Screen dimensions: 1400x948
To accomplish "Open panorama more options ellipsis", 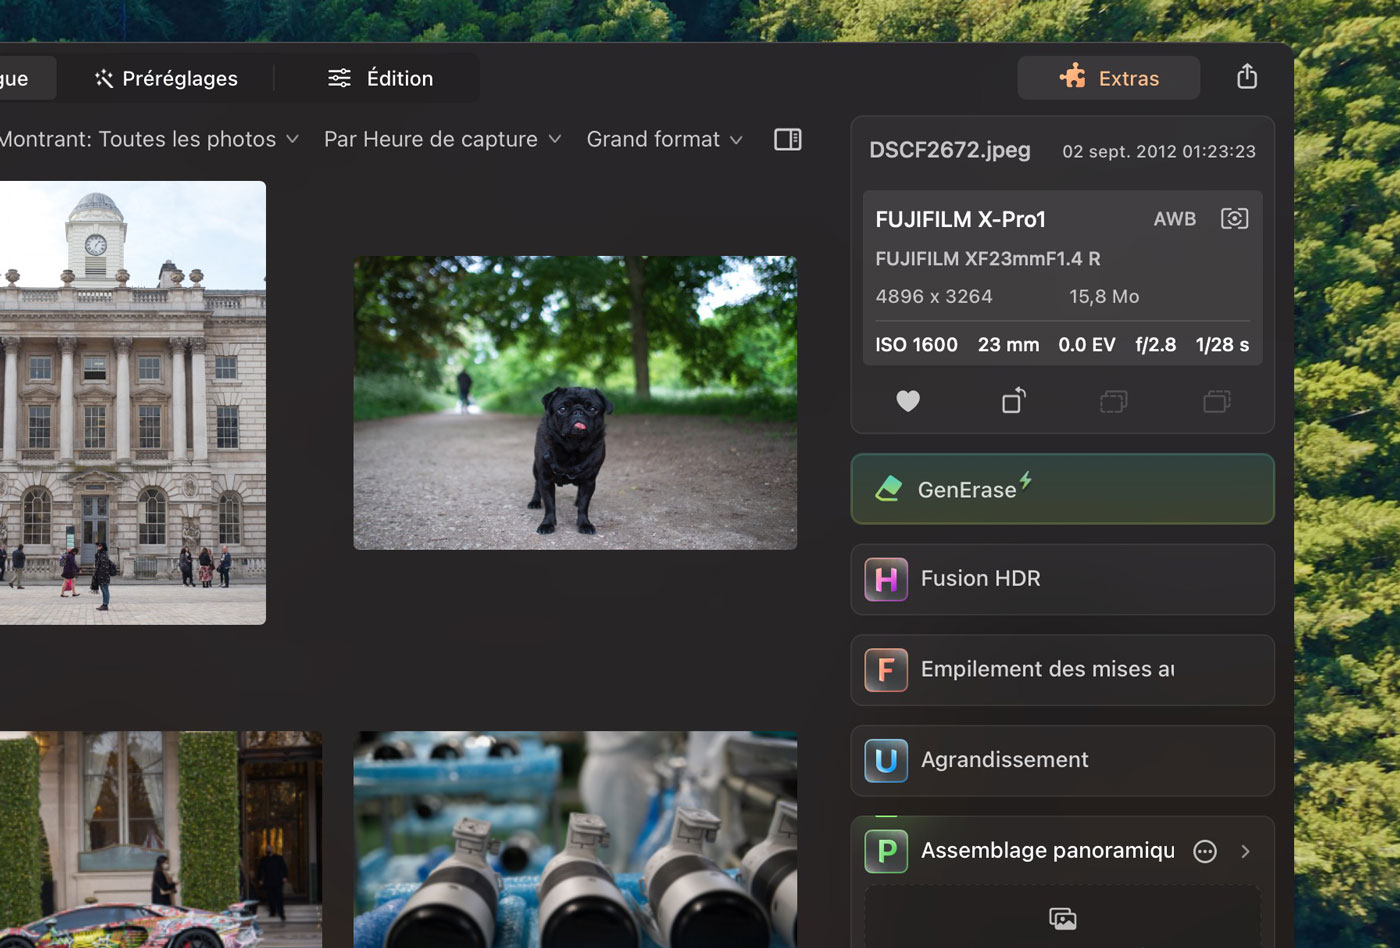I will pyautogui.click(x=1205, y=851).
